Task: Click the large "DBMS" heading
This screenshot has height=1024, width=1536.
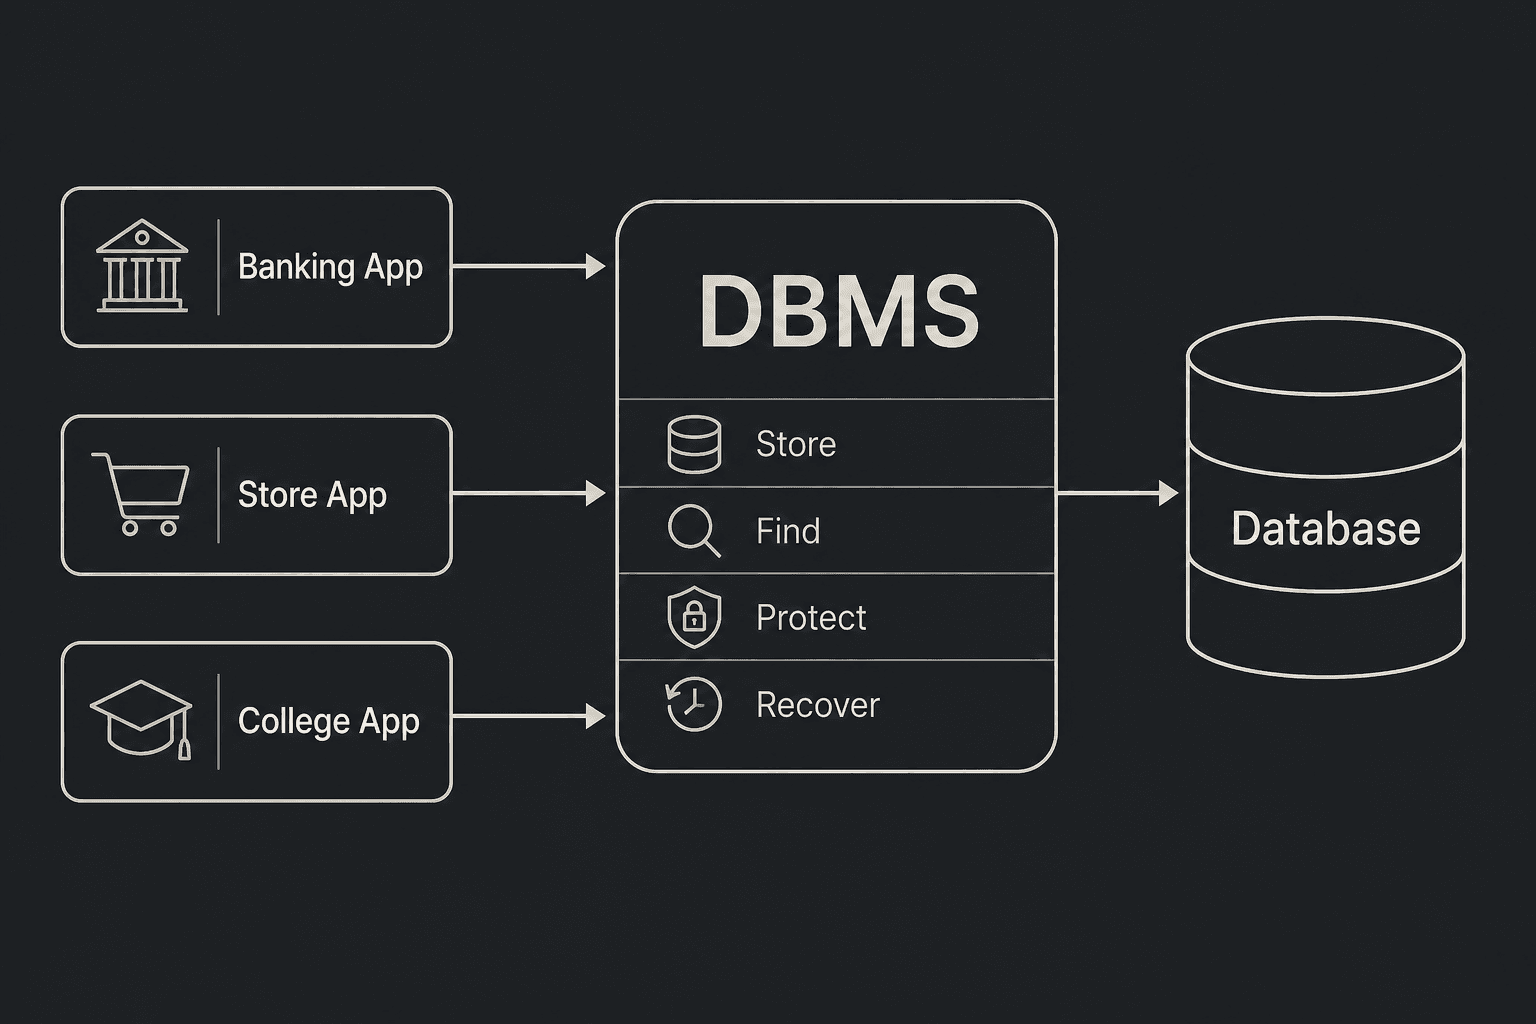Action: pos(838,311)
